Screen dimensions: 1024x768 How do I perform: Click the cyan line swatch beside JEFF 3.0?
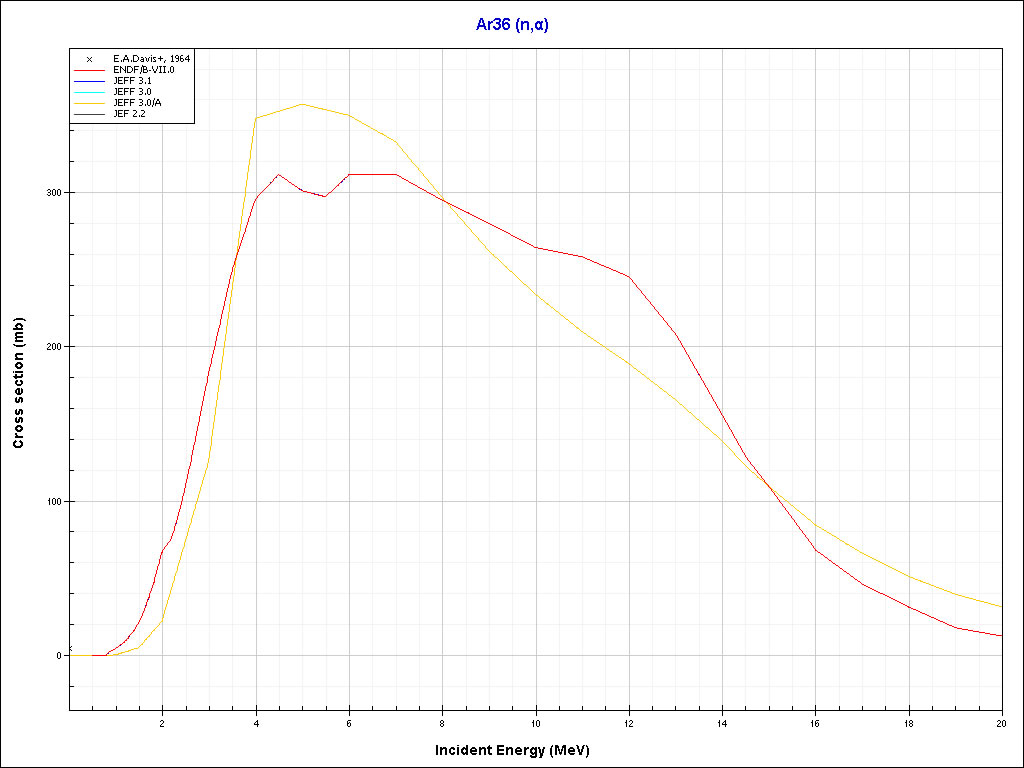tap(89, 92)
